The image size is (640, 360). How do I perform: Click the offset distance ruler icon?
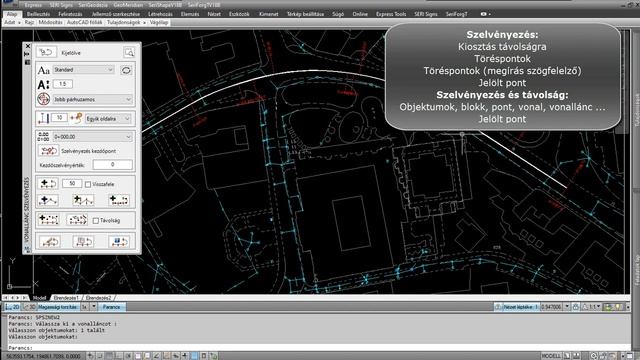pyautogui.click(x=43, y=118)
